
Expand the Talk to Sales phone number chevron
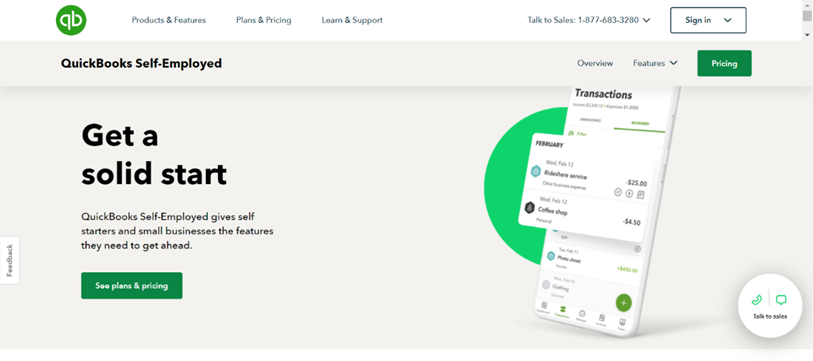pos(647,20)
